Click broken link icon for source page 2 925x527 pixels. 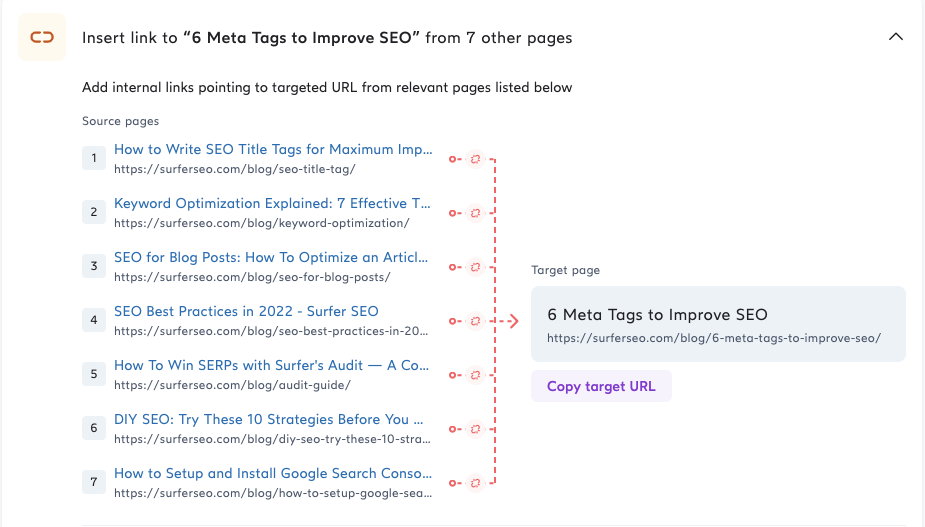pos(475,213)
